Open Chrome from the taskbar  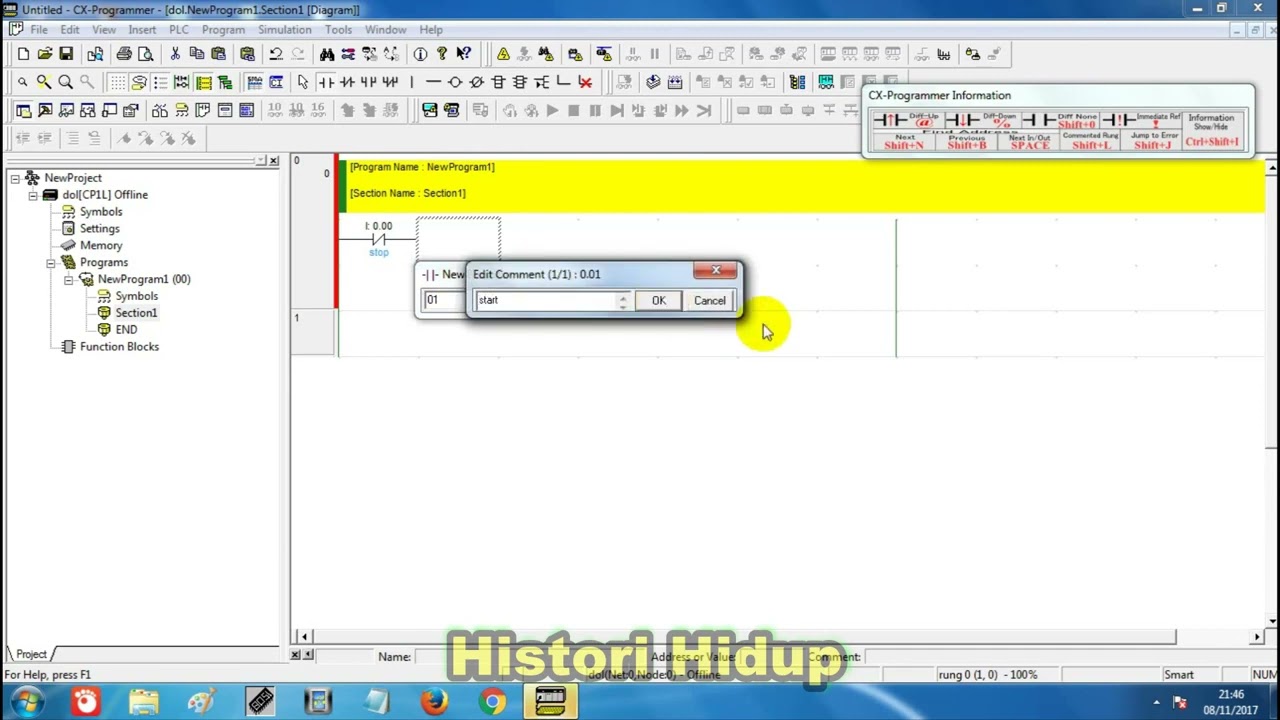492,702
